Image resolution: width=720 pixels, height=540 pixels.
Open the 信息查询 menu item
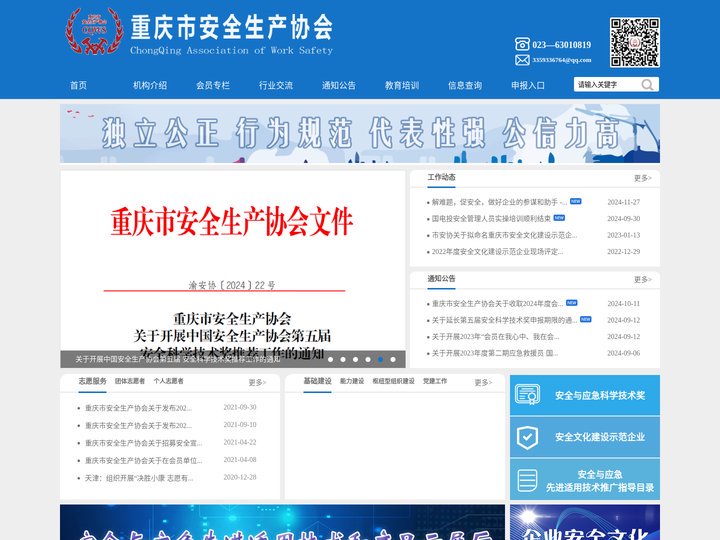point(465,85)
